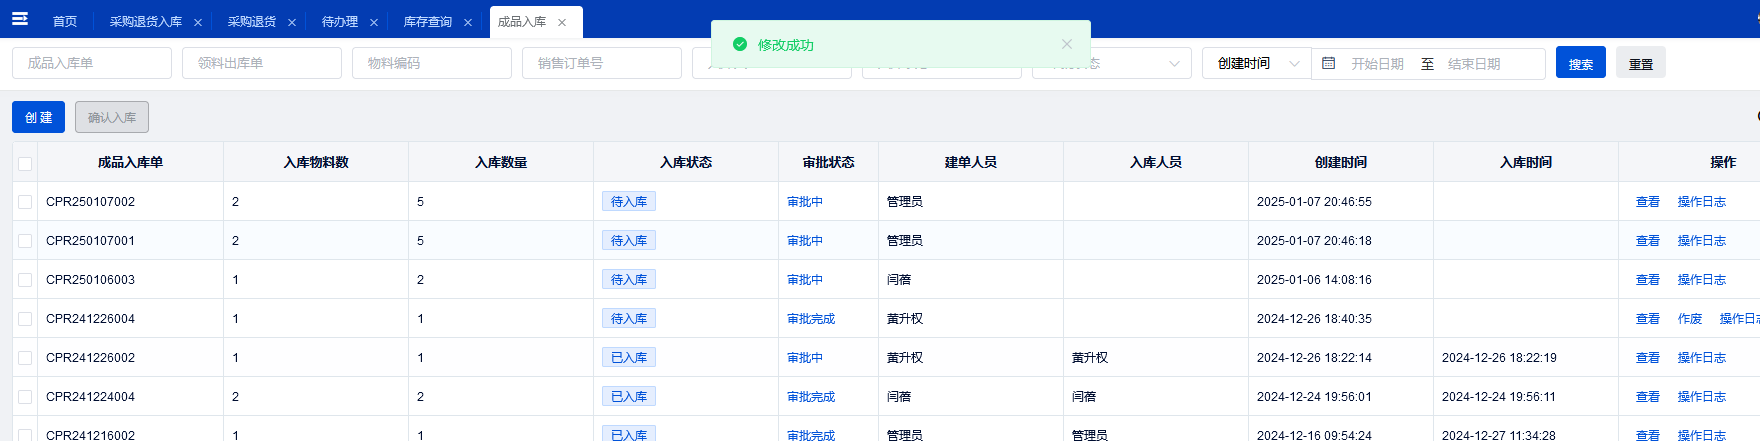Click 查看 for CPR250107001

point(1648,241)
